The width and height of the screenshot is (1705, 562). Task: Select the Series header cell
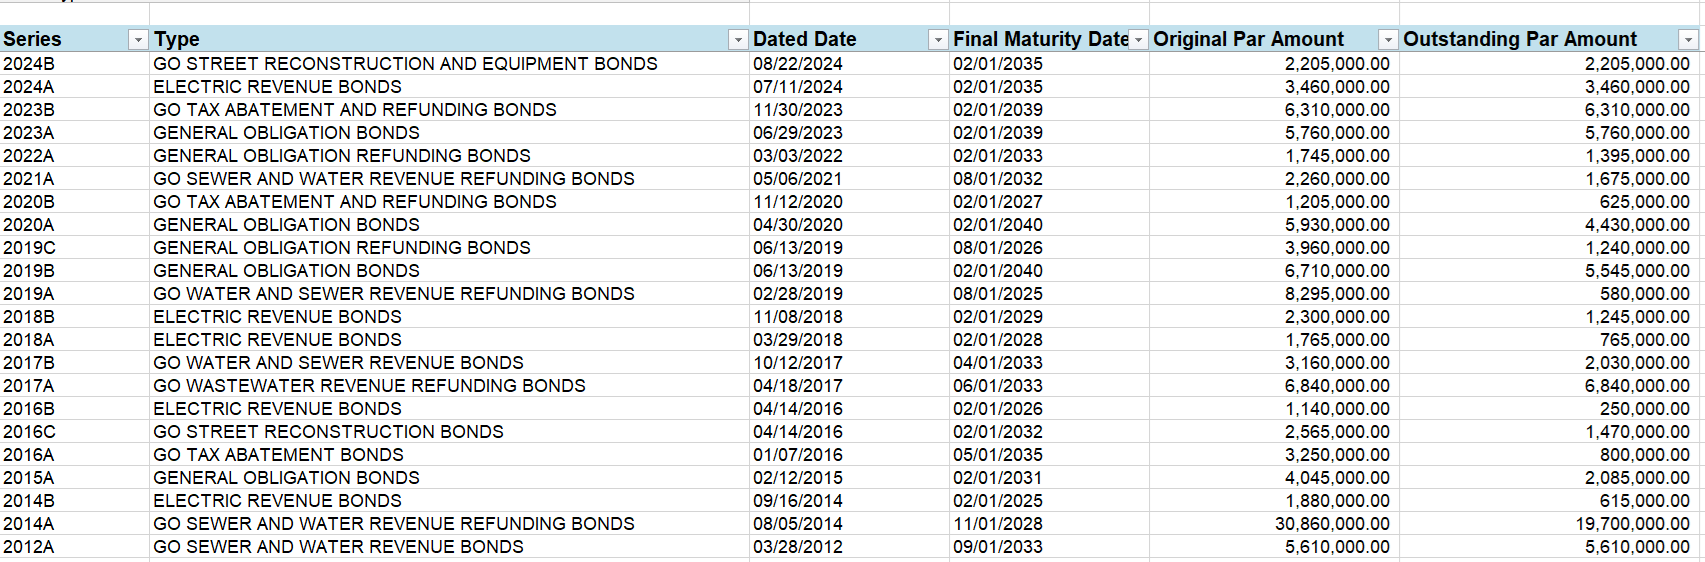(60, 39)
